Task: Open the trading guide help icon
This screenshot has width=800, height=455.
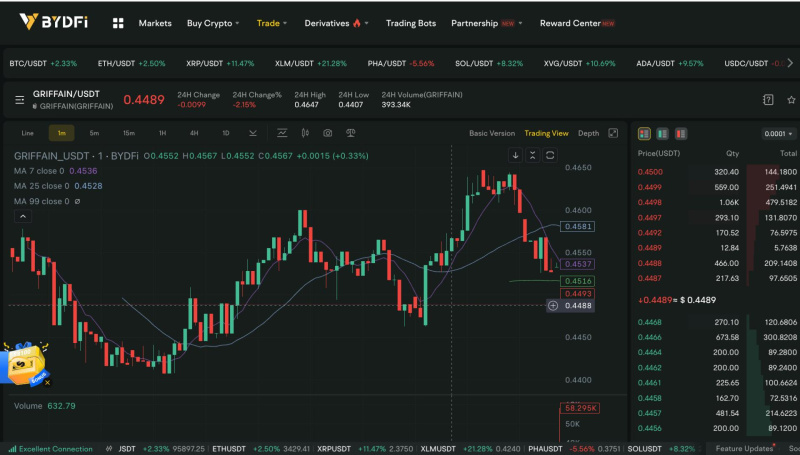Action: pyautogui.click(x=768, y=100)
